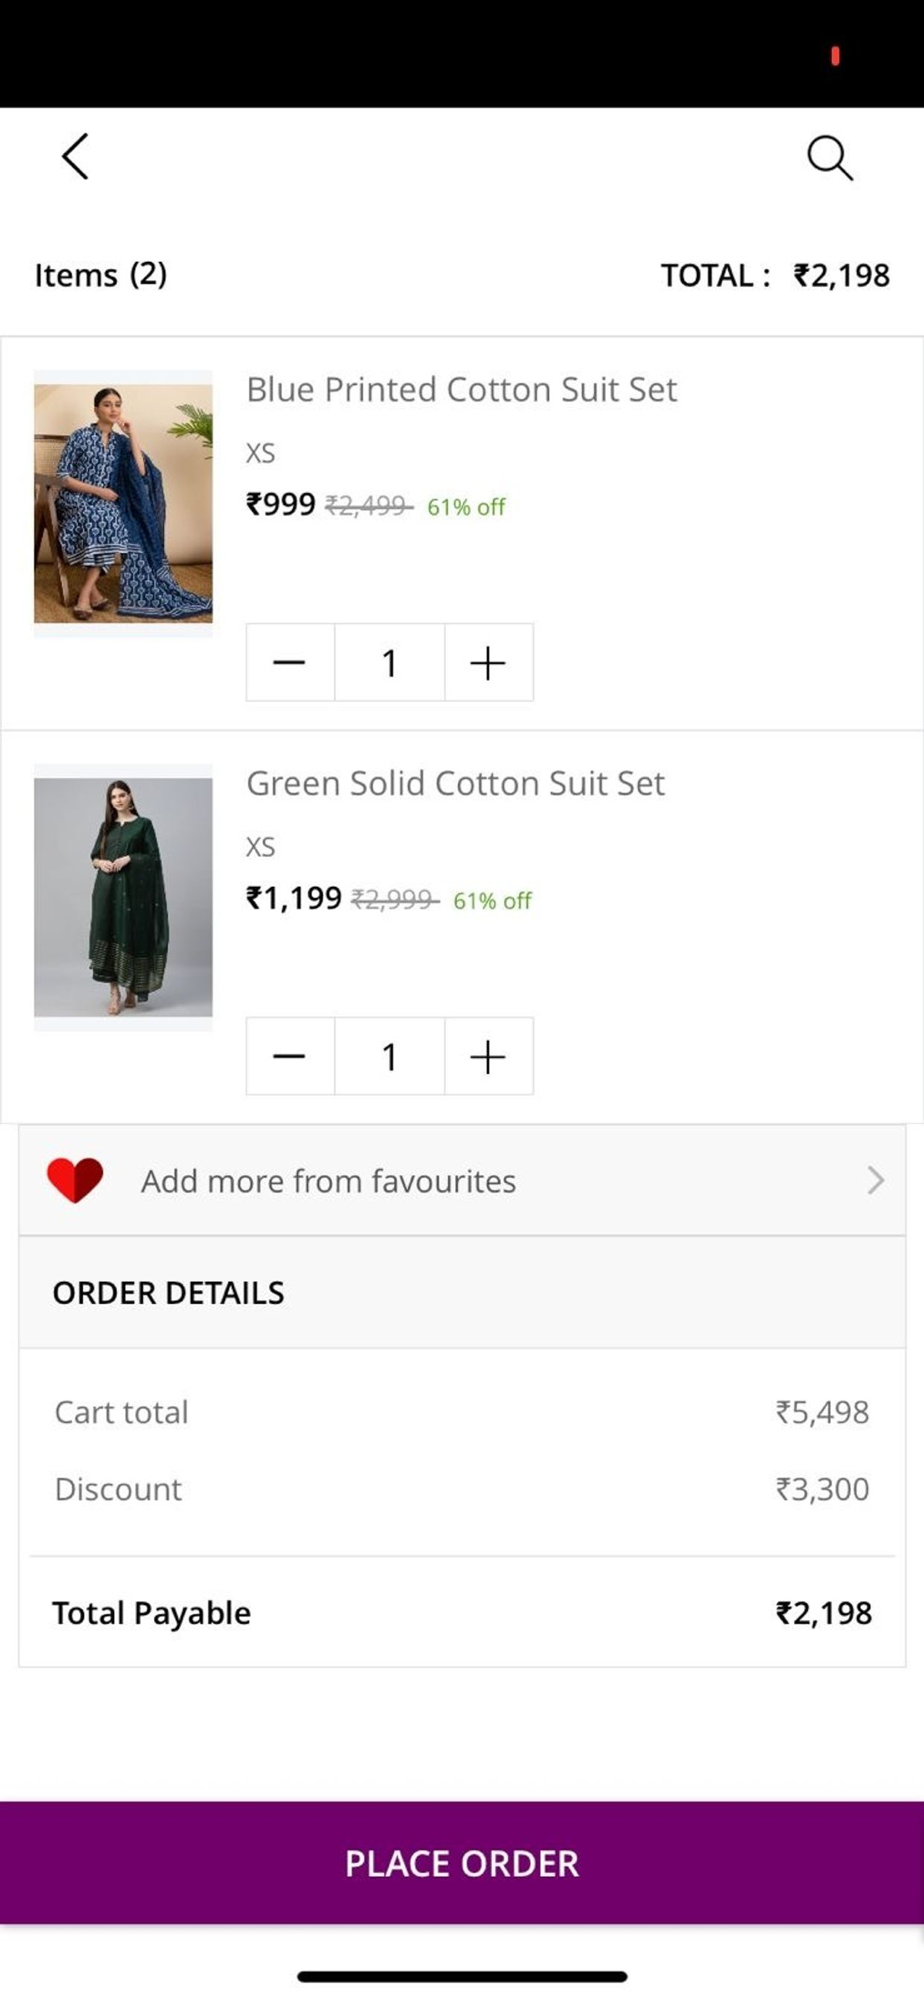Viewport: 924px width, 2000px height.
Task: Open the Green Solid Cotton Suit Set thumbnail
Action: [123, 897]
